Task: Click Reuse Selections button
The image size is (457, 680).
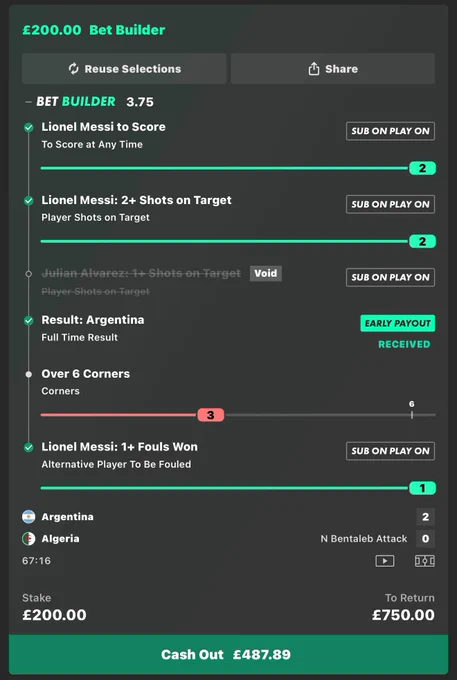Action: (x=124, y=69)
